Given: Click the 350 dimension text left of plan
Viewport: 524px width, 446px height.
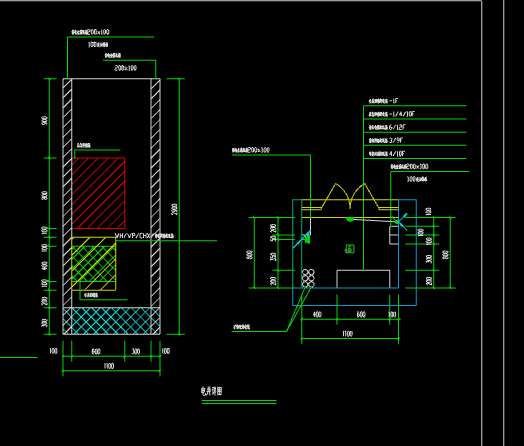Looking at the screenshot, I should (x=273, y=257).
